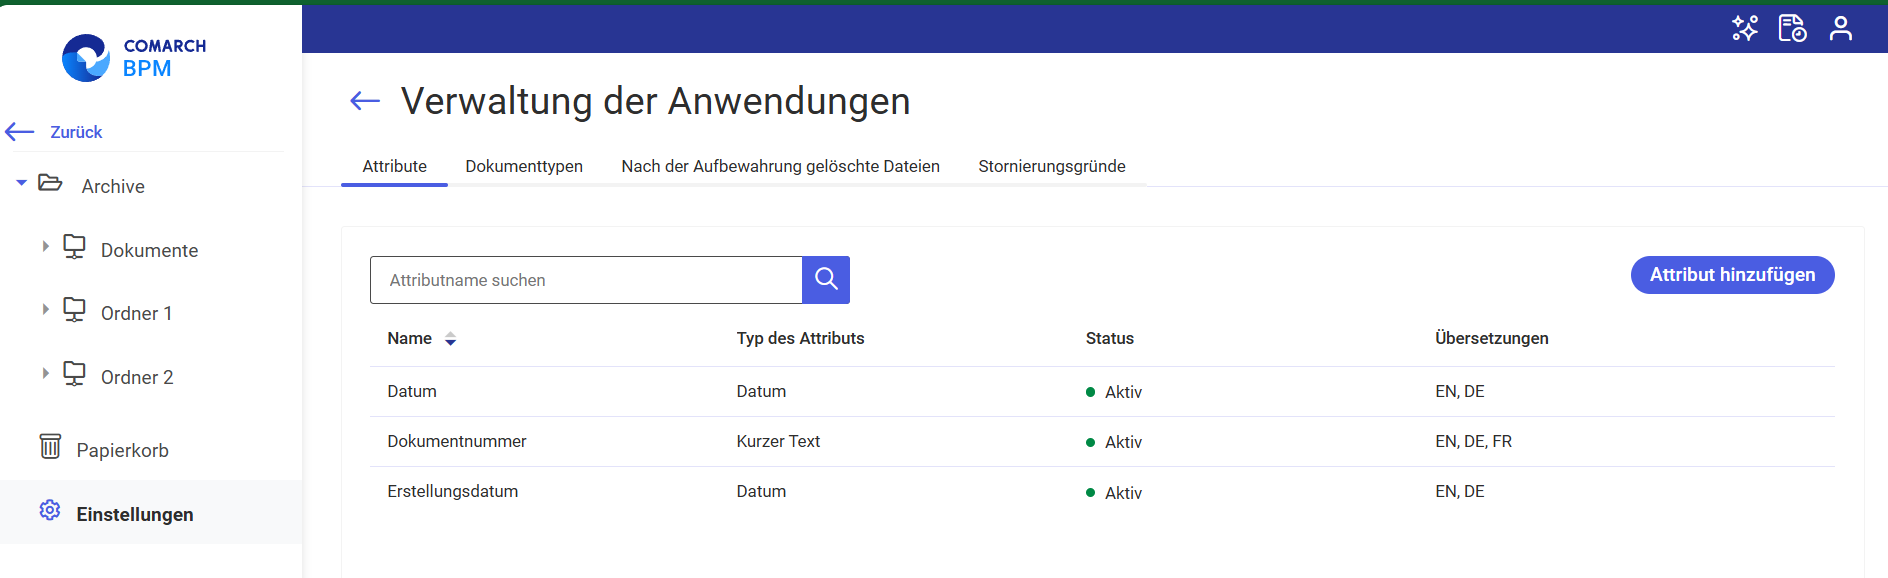Click the Attribut hinzufügen button
Image resolution: width=1888 pixels, height=578 pixels.
pos(1732,275)
